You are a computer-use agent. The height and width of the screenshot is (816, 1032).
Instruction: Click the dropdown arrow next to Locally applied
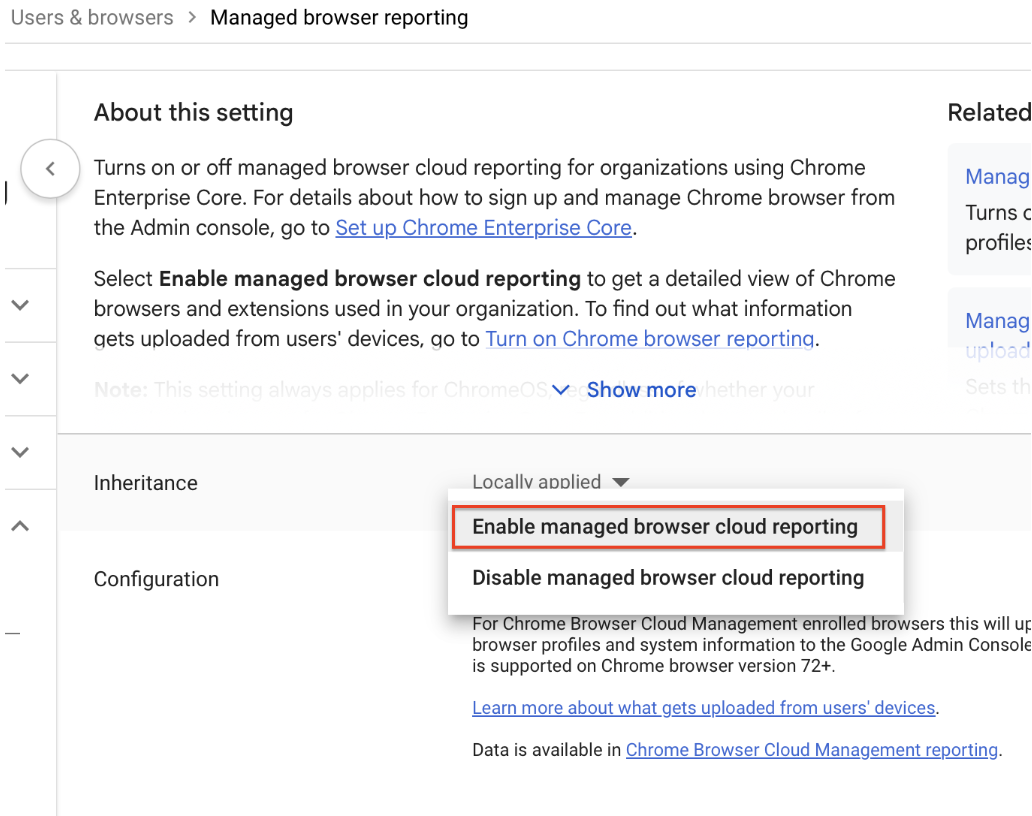621,482
